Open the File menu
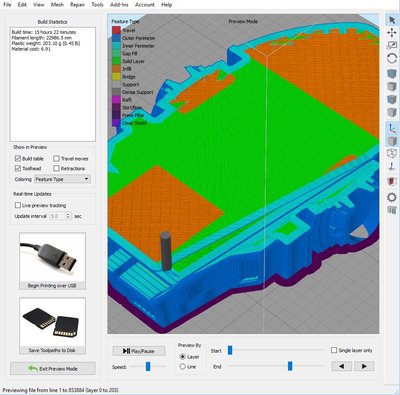The image size is (400, 395). point(7,5)
